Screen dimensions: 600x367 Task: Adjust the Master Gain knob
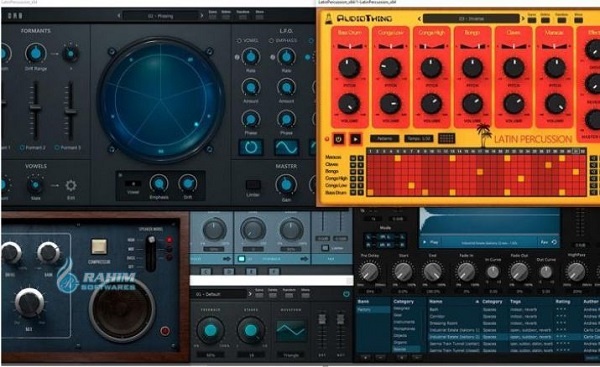pyautogui.click(x=286, y=185)
